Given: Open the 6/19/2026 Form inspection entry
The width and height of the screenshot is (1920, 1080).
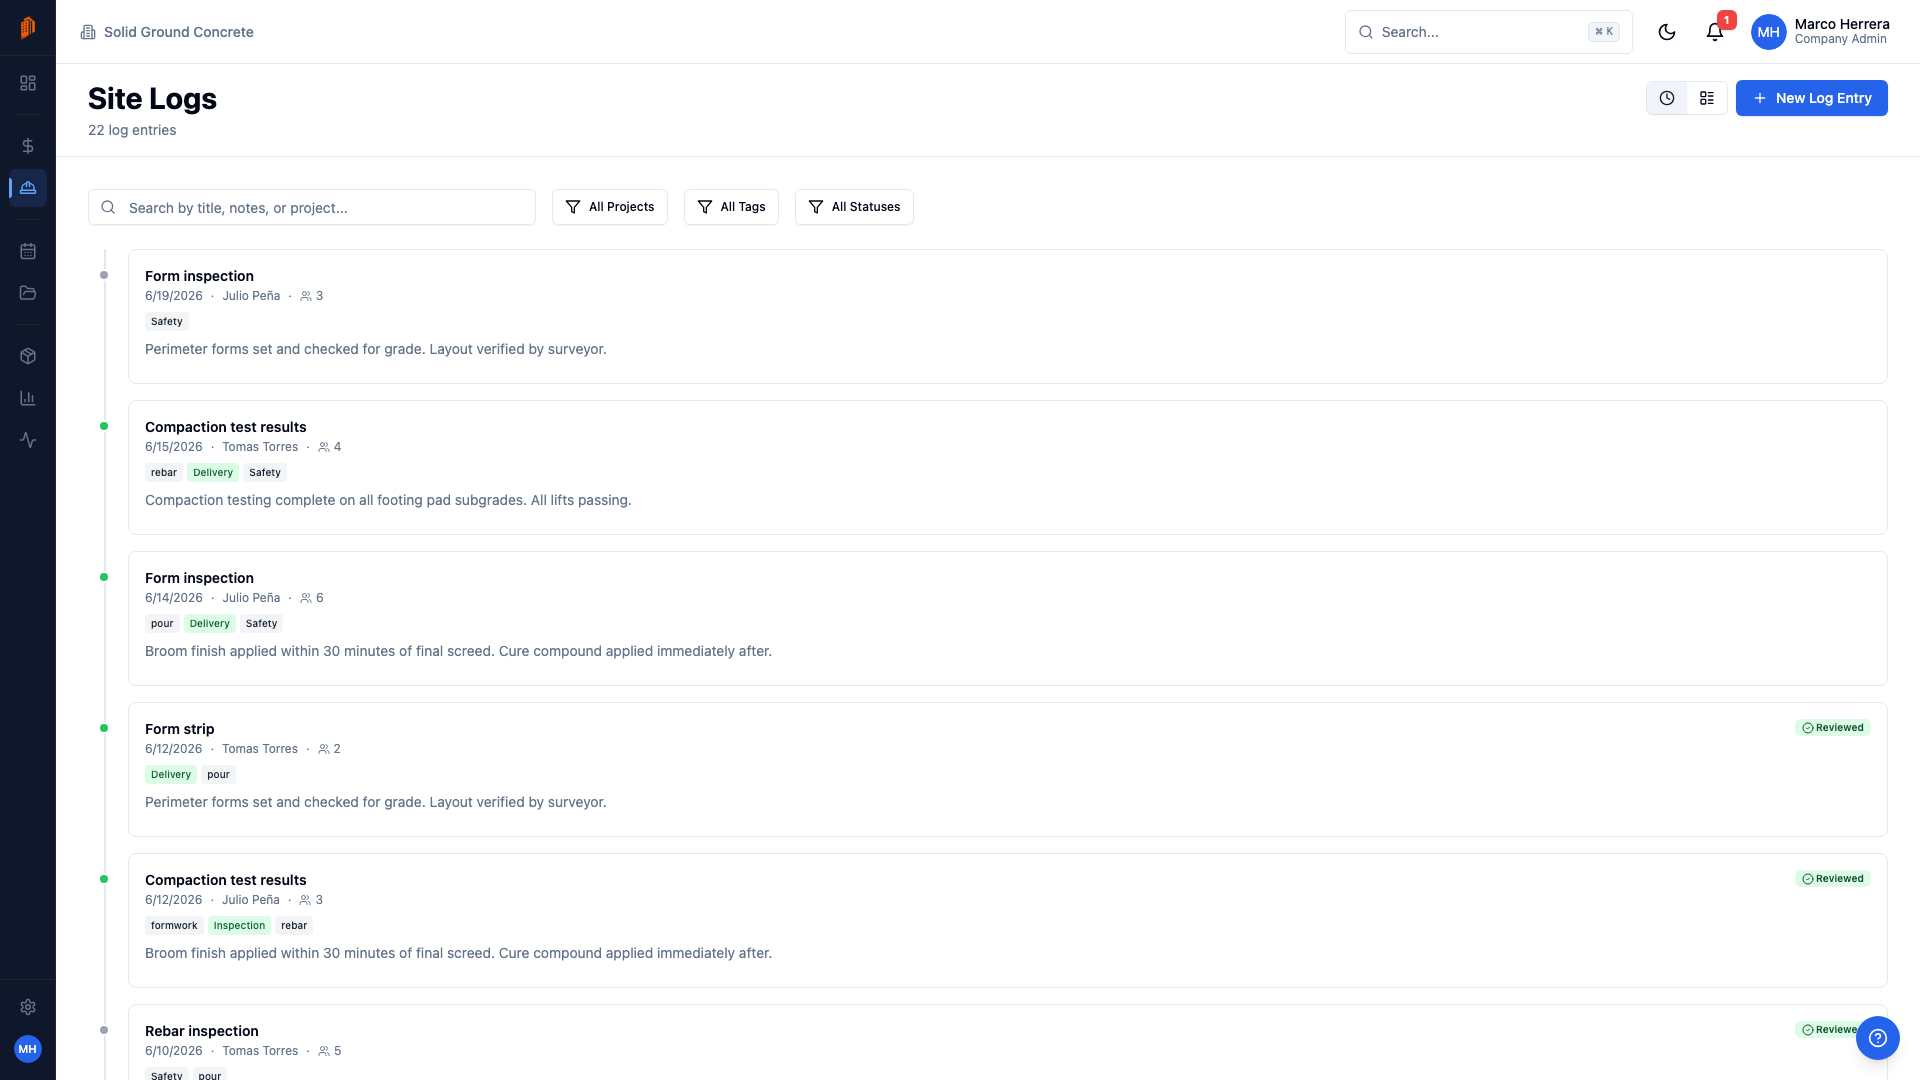Looking at the screenshot, I should (1008, 316).
